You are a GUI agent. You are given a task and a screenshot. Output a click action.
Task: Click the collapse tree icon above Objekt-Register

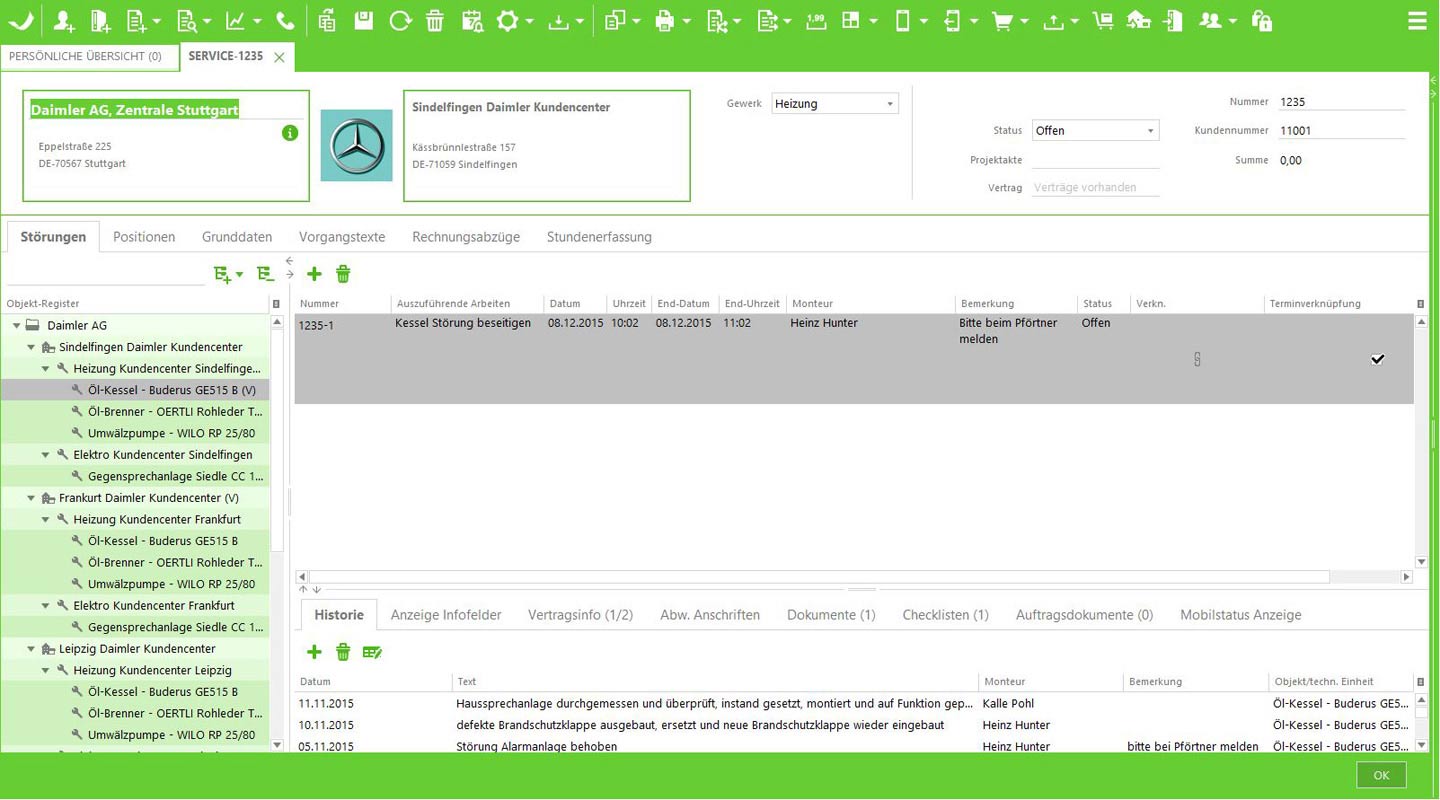coord(264,274)
